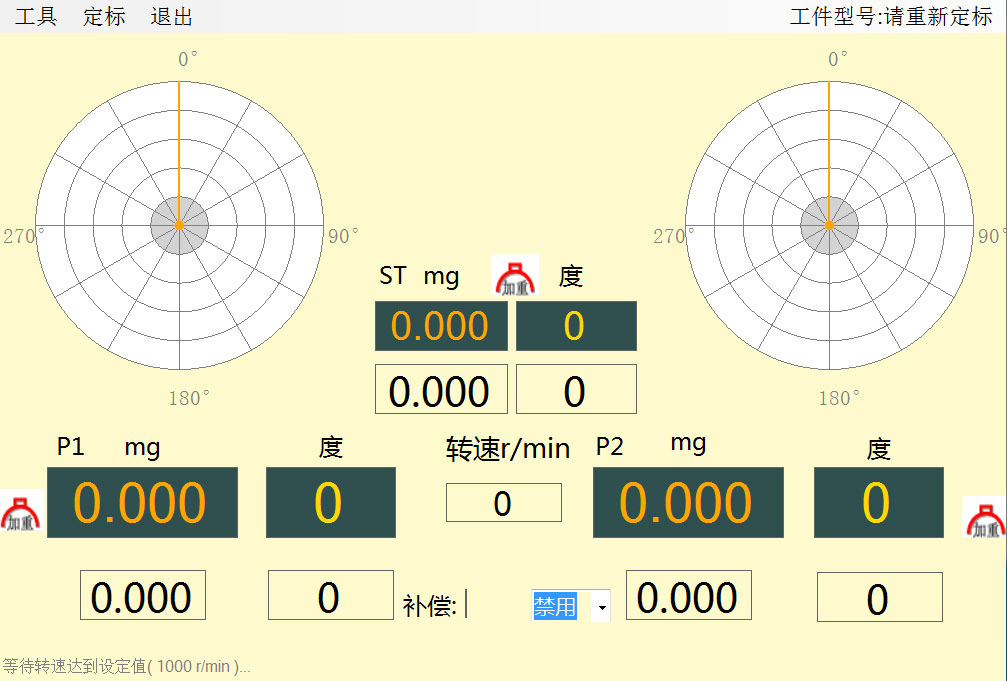
Task: Click the center of the right polar chart
Action: click(x=829, y=226)
